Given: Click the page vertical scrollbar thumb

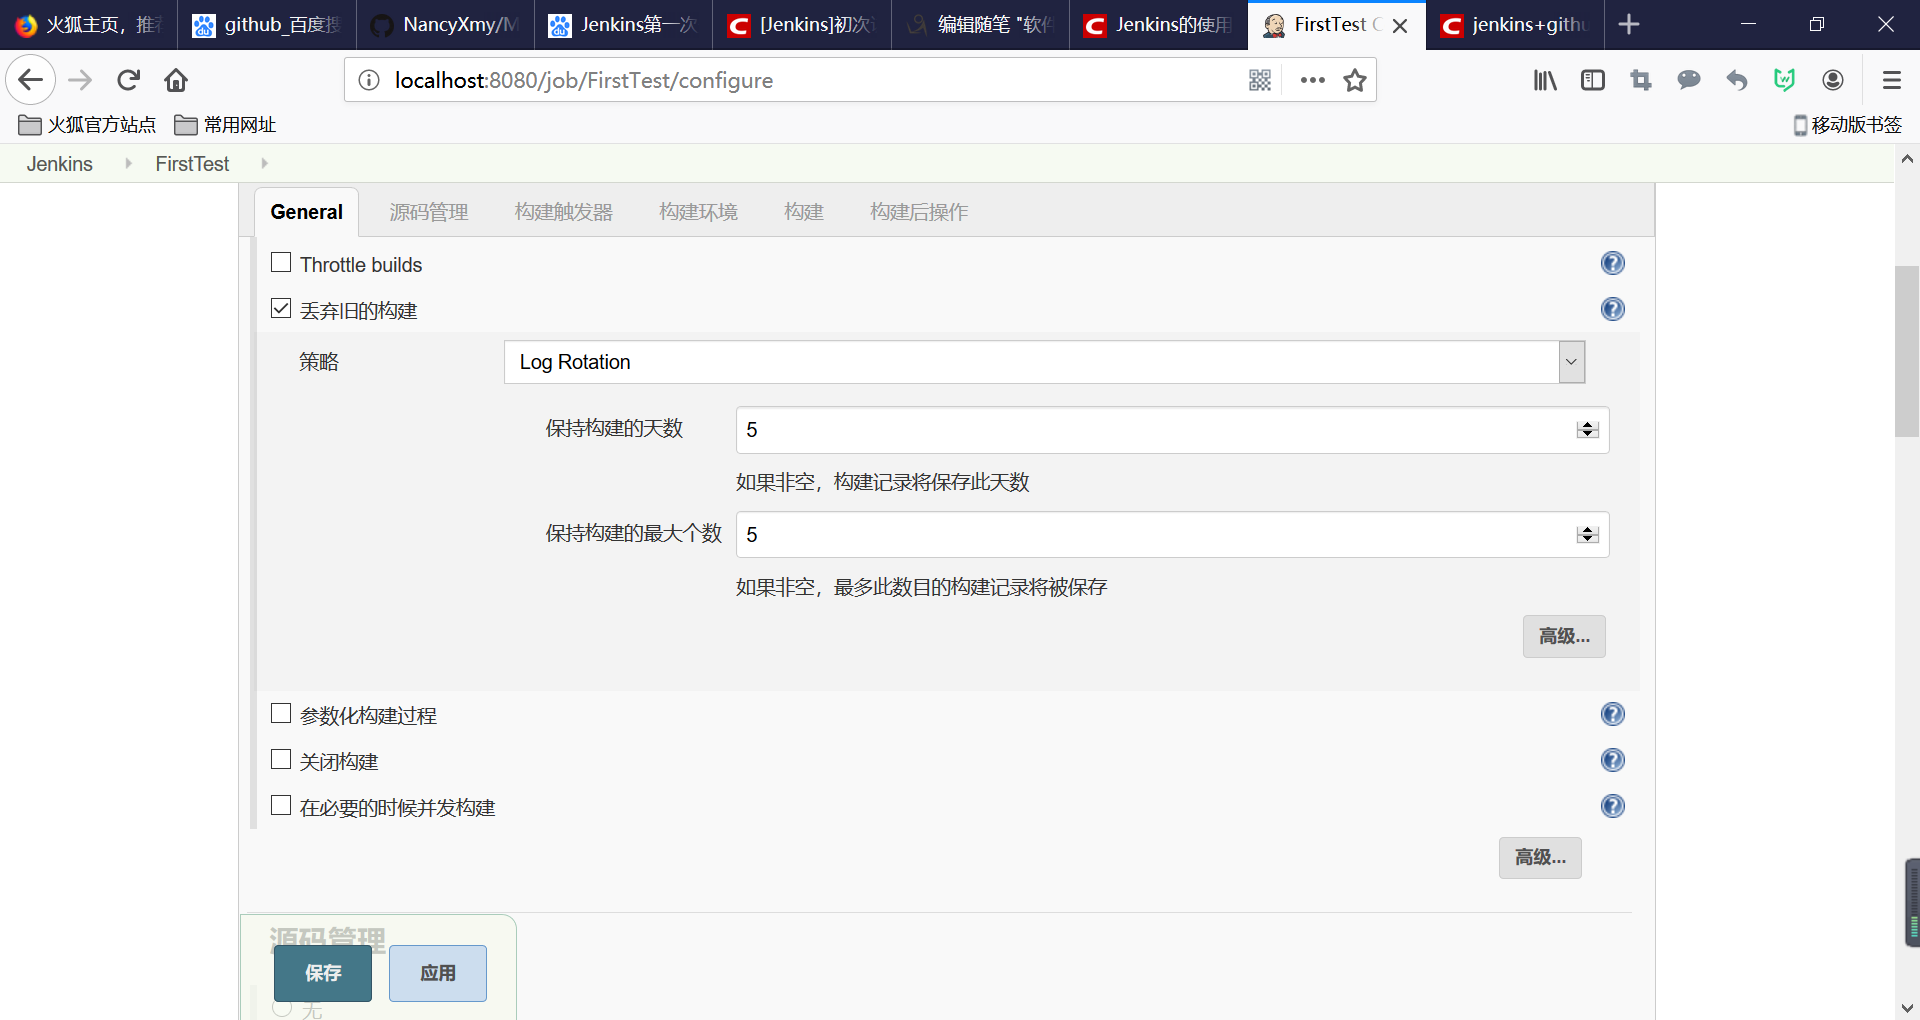Looking at the screenshot, I should click(1907, 352).
